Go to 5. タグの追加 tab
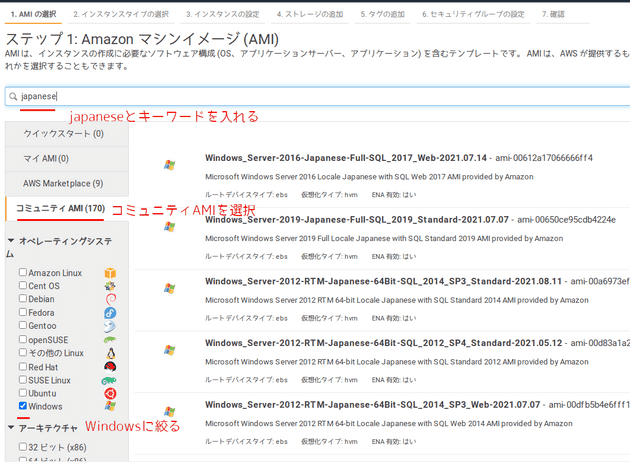Viewport: 630px width, 472px height. point(382,14)
